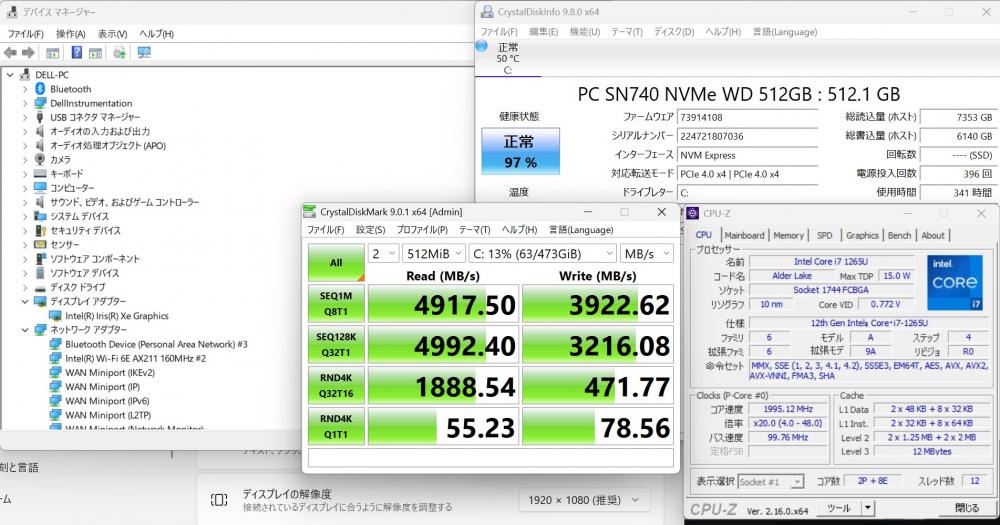Run the SEQ1M Q8T1 test button
This screenshot has width=1000, height=525.
(x=336, y=304)
